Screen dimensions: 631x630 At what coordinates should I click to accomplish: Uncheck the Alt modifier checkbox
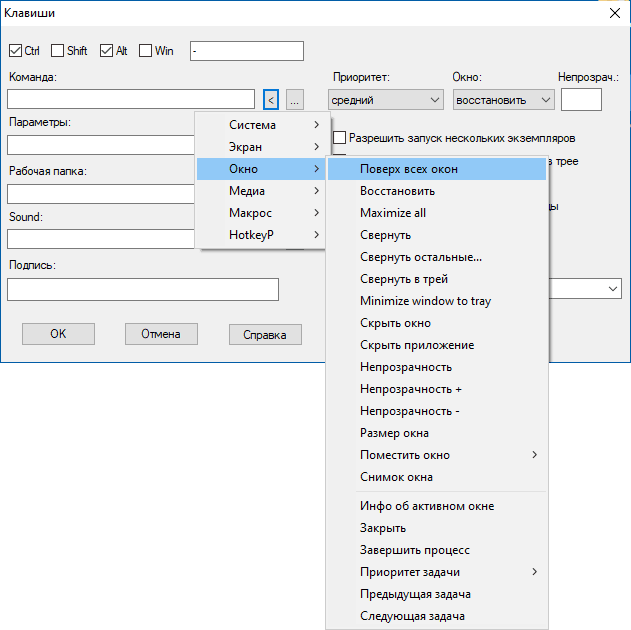(x=106, y=51)
